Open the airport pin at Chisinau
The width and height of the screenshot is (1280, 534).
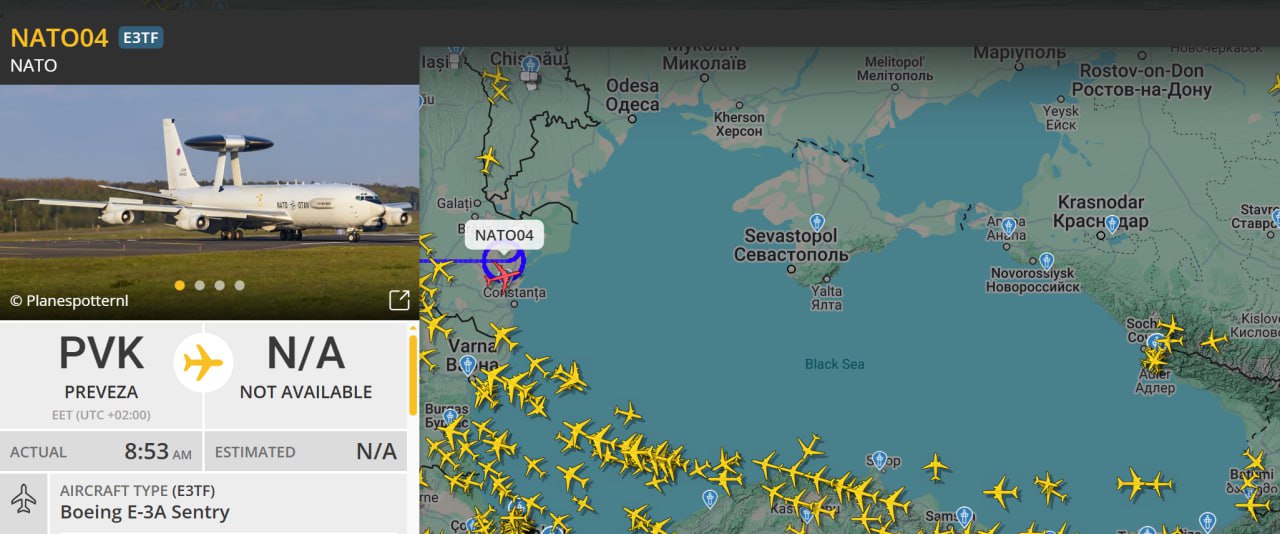pyautogui.click(x=530, y=67)
